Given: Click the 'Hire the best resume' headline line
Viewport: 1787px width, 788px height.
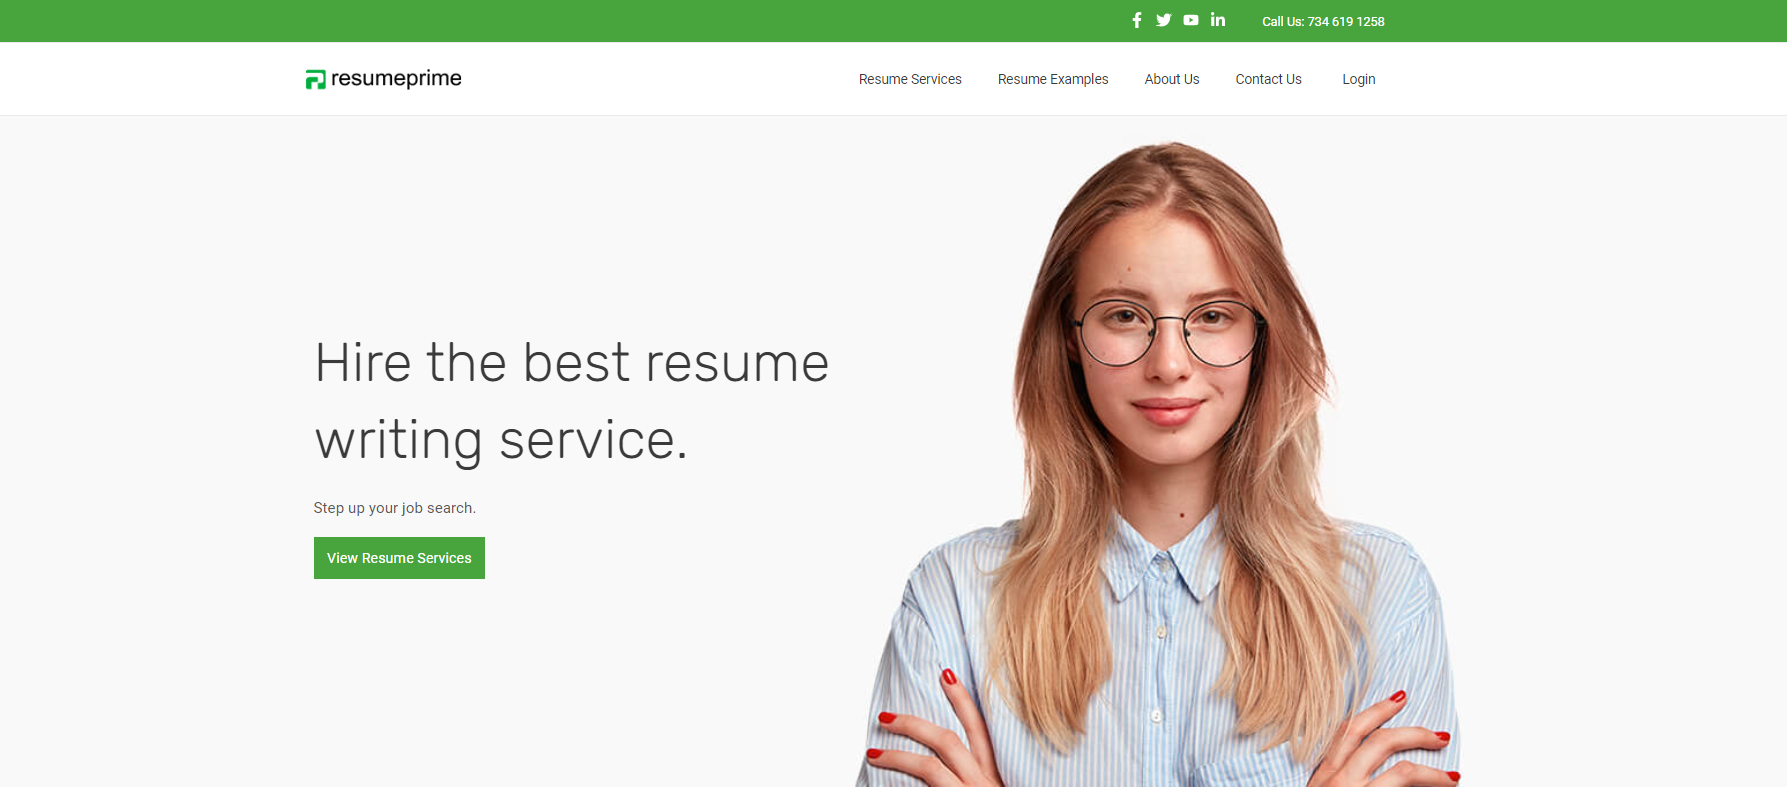Looking at the screenshot, I should 572,362.
